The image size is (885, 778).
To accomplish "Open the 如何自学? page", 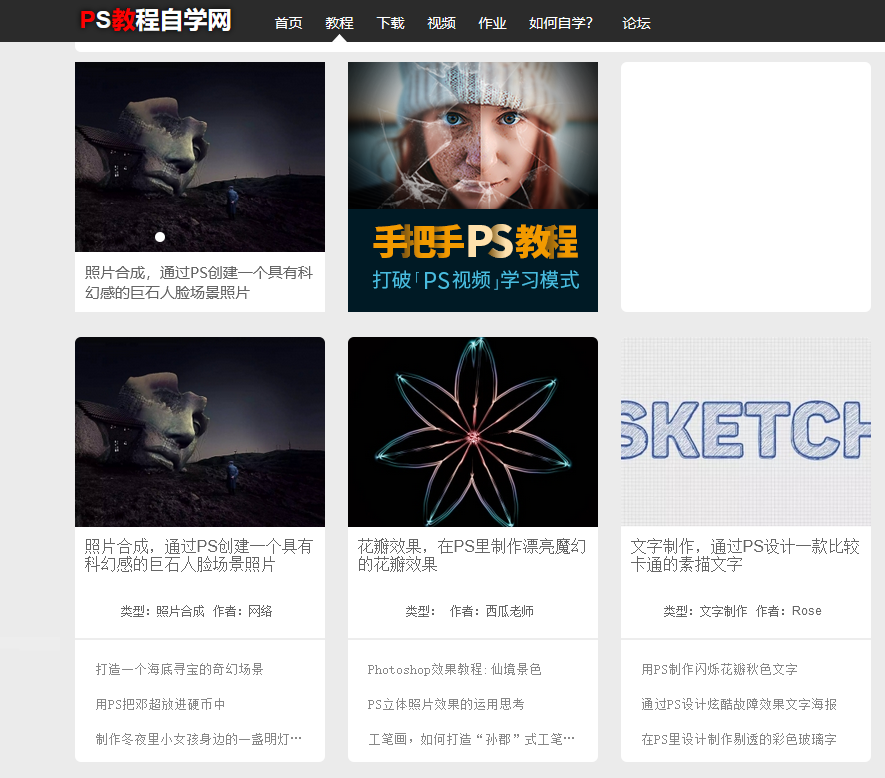I will click(x=560, y=23).
